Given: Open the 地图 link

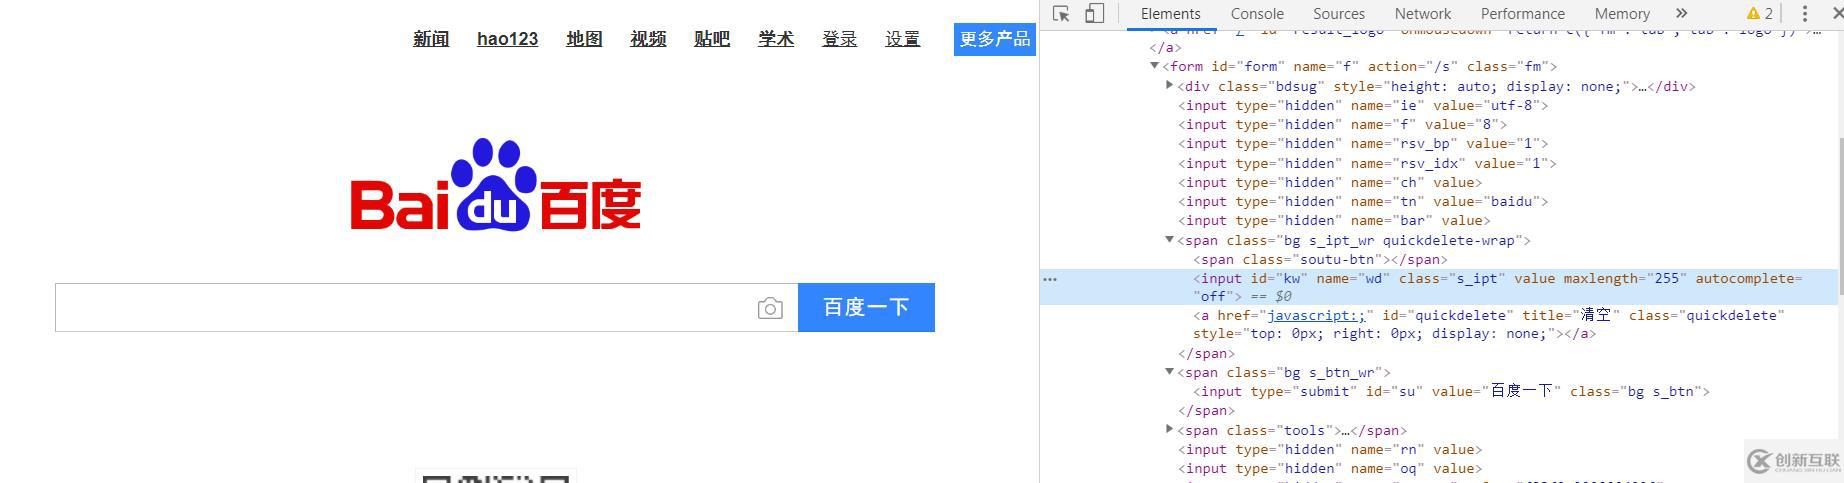Looking at the screenshot, I should [x=584, y=39].
